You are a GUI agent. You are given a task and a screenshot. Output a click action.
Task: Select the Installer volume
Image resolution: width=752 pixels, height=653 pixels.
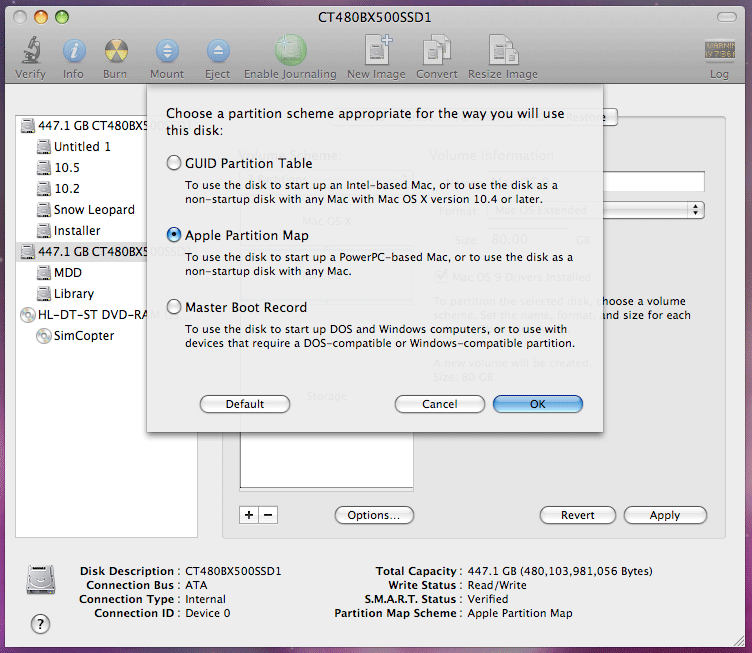[x=69, y=231]
